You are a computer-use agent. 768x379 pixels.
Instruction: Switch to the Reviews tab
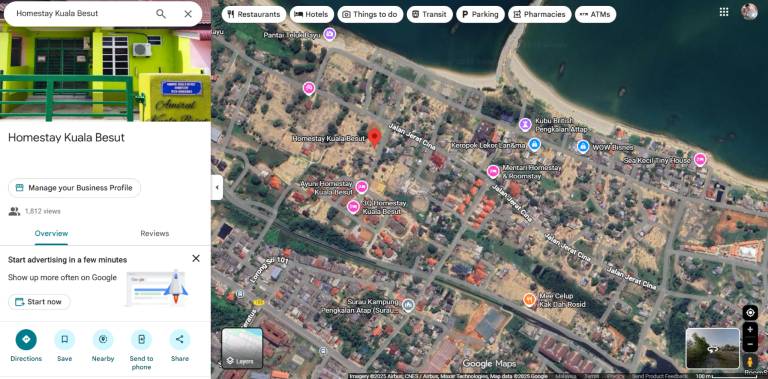[x=155, y=234]
